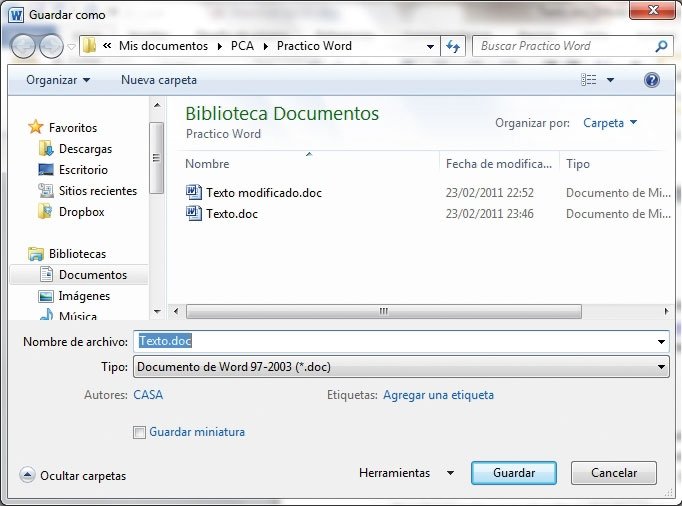Click the change view icon
Image resolution: width=682 pixels, height=506 pixels.
pos(588,80)
